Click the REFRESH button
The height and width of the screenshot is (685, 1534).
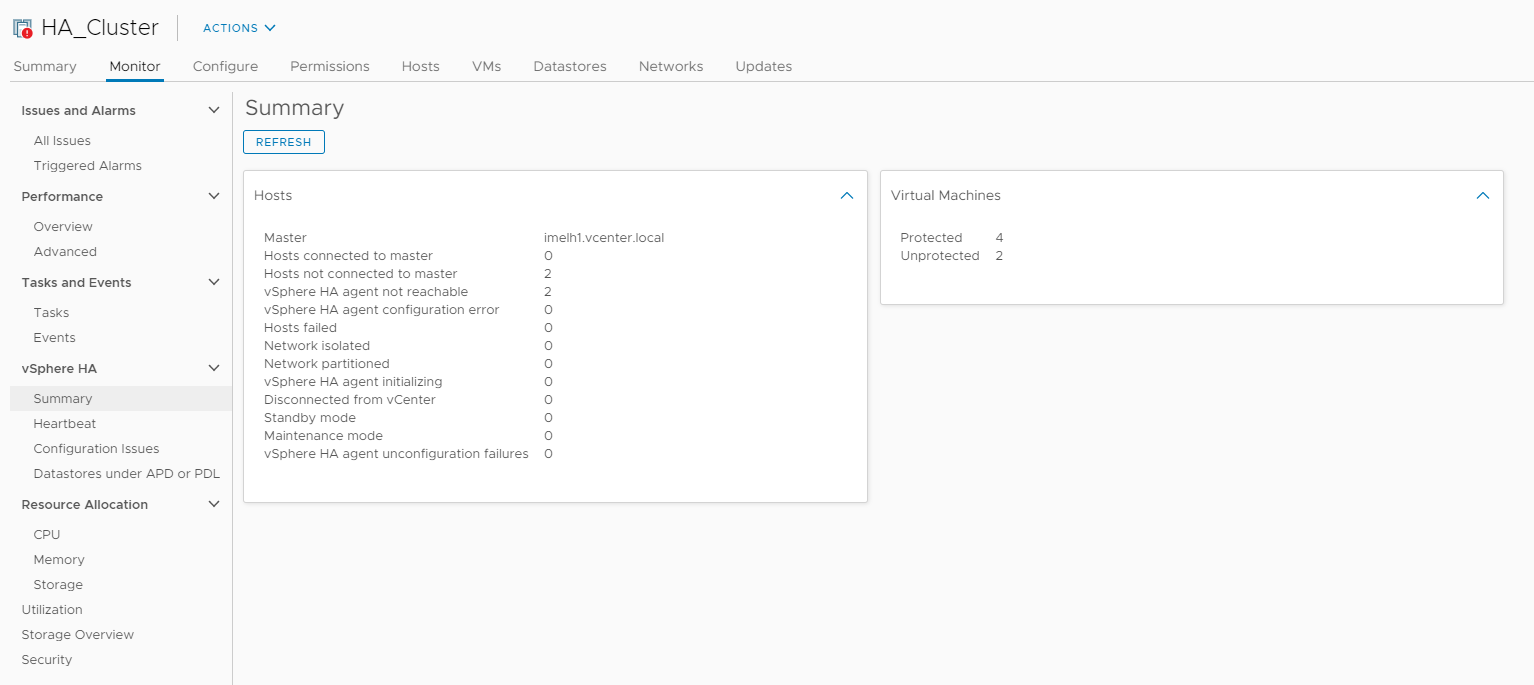tap(284, 142)
